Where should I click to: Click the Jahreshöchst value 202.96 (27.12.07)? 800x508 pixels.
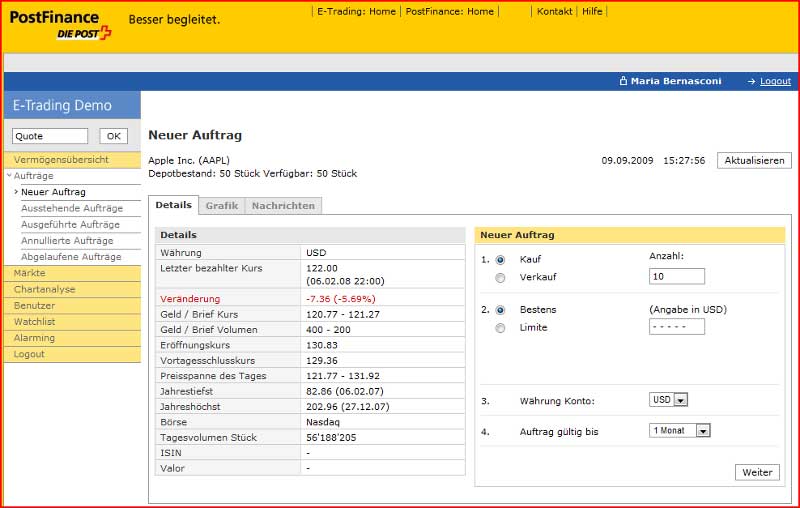coord(347,407)
